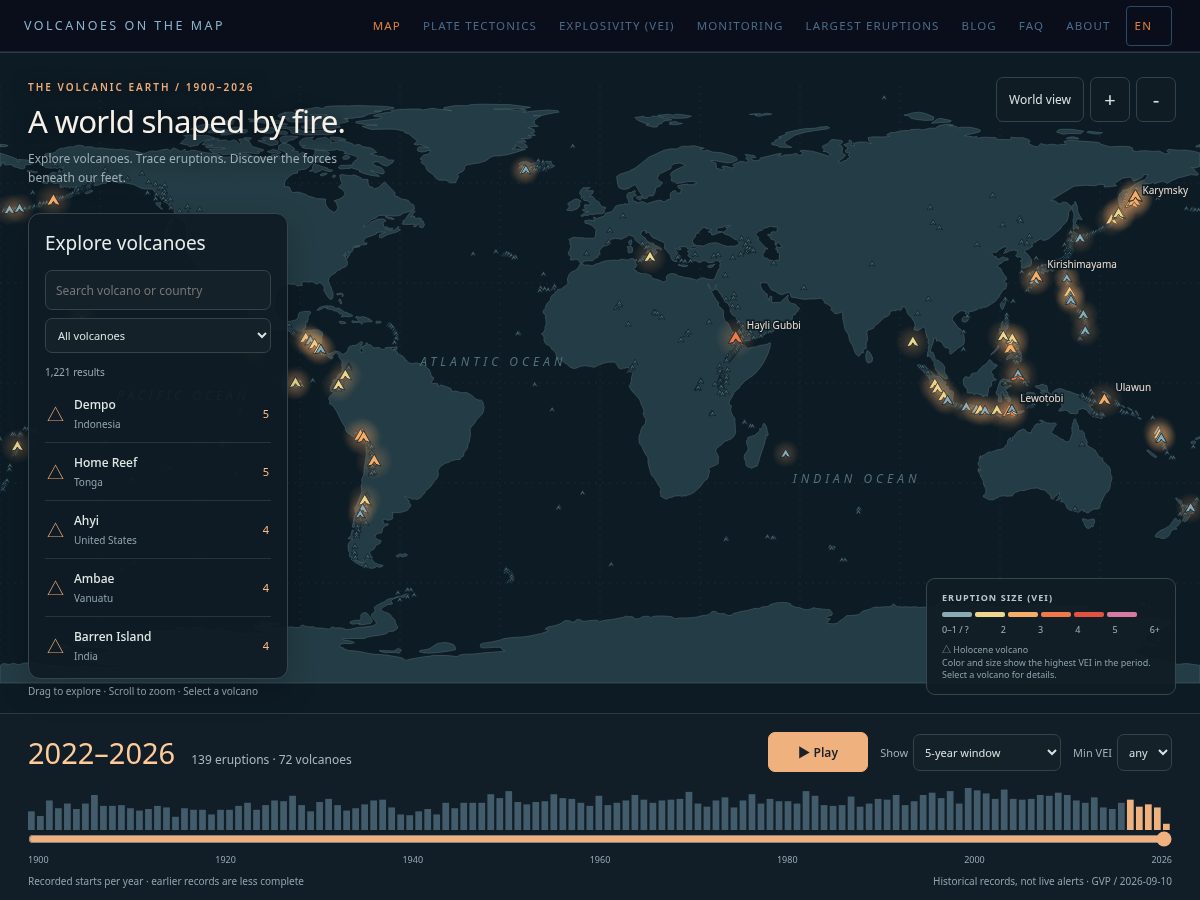The width and height of the screenshot is (1200, 900).
Task: Click the VEI 0–1 blue legend swatch
Action: point(957,615)
